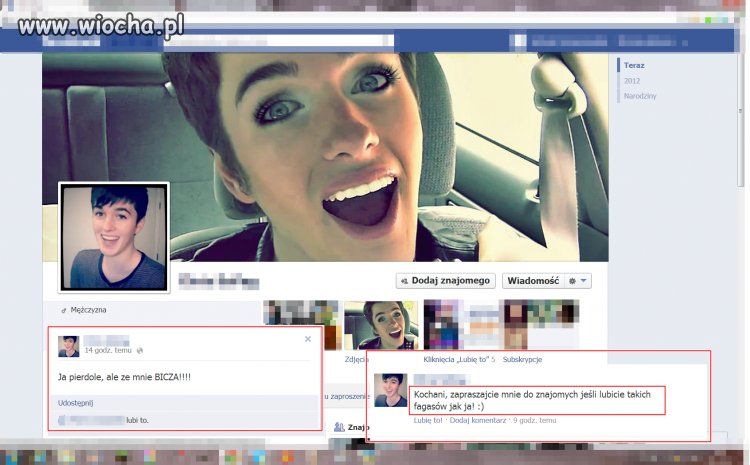This screenshot has height=465, width=750.
Task: Click the Facebook search input field
Action: (279, 41)
